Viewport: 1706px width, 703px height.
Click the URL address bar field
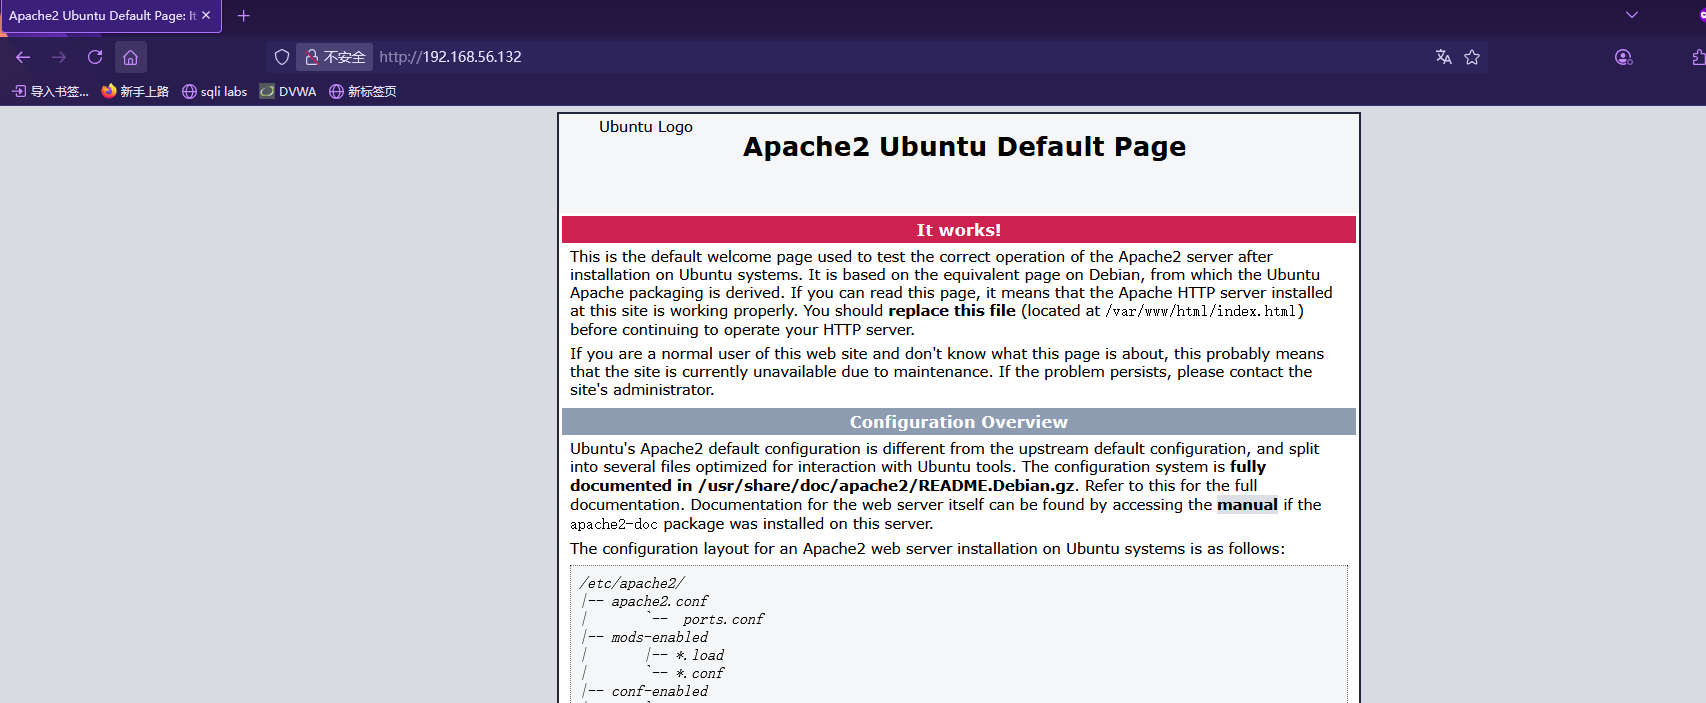click(x=900, y=57)
